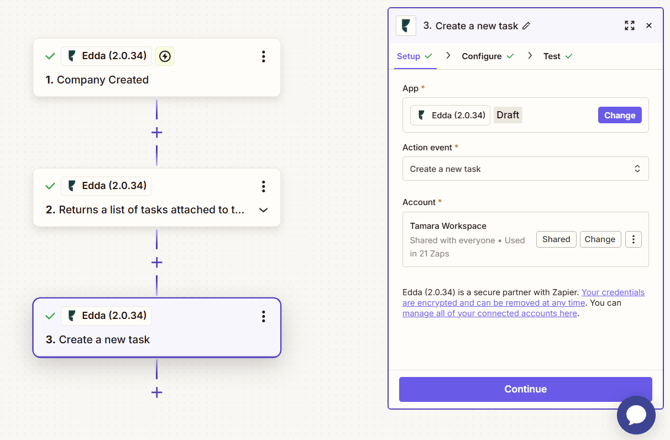Add a step after Create a new task
The width and height of the screenshot is (670, 440).
click(x=157, y=392)
